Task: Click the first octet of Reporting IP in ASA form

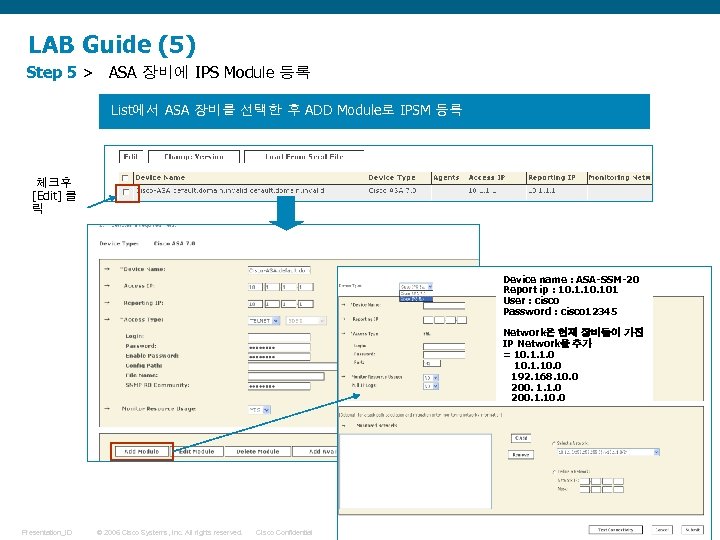Action: (255, 304)
